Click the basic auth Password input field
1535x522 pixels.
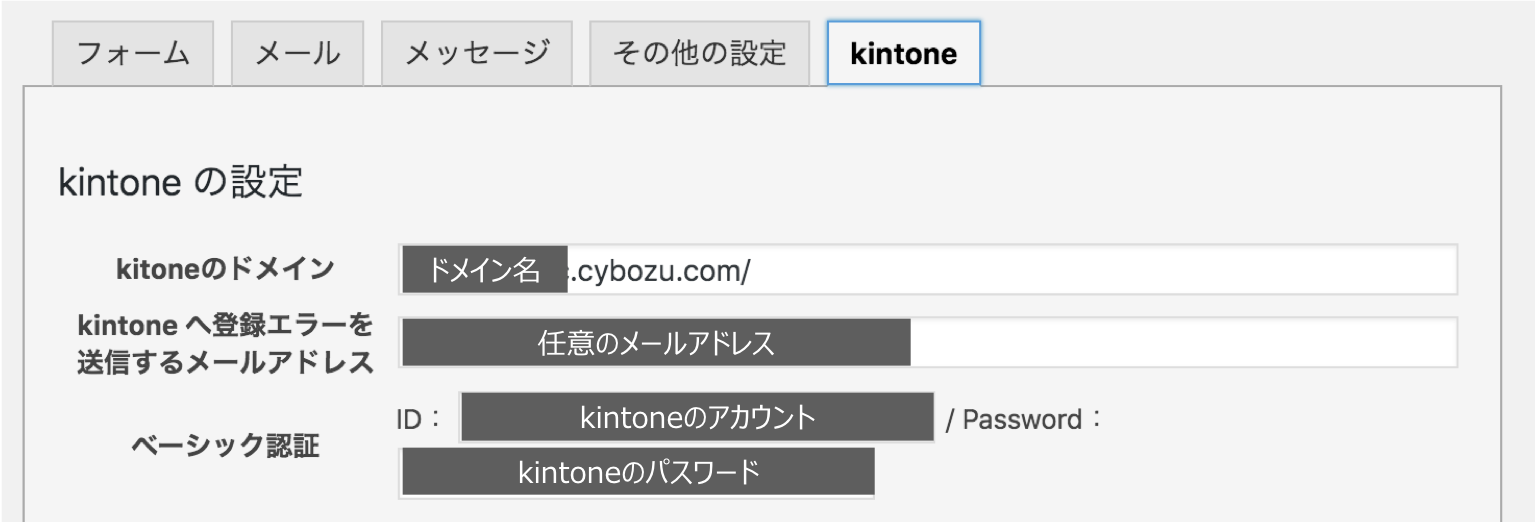[637, 472]
